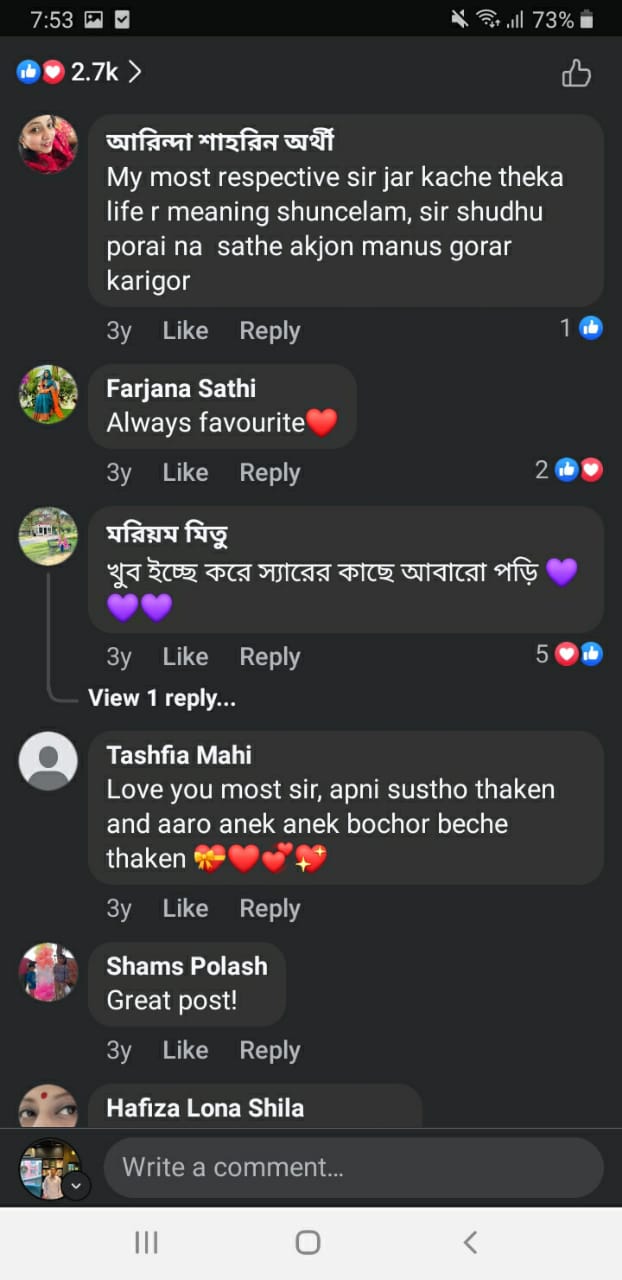Open the 2.7k reactions list
This screenshot has height=1280, width=622.
(x=80, y=72)
